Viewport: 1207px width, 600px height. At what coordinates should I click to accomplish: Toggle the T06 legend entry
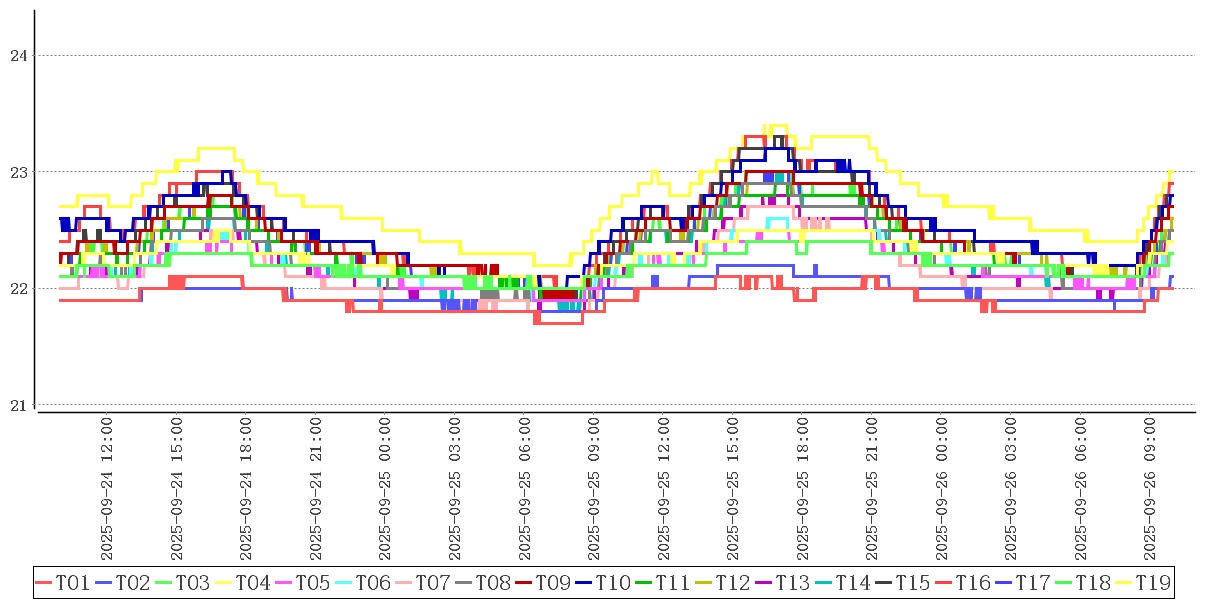[372, 582]
